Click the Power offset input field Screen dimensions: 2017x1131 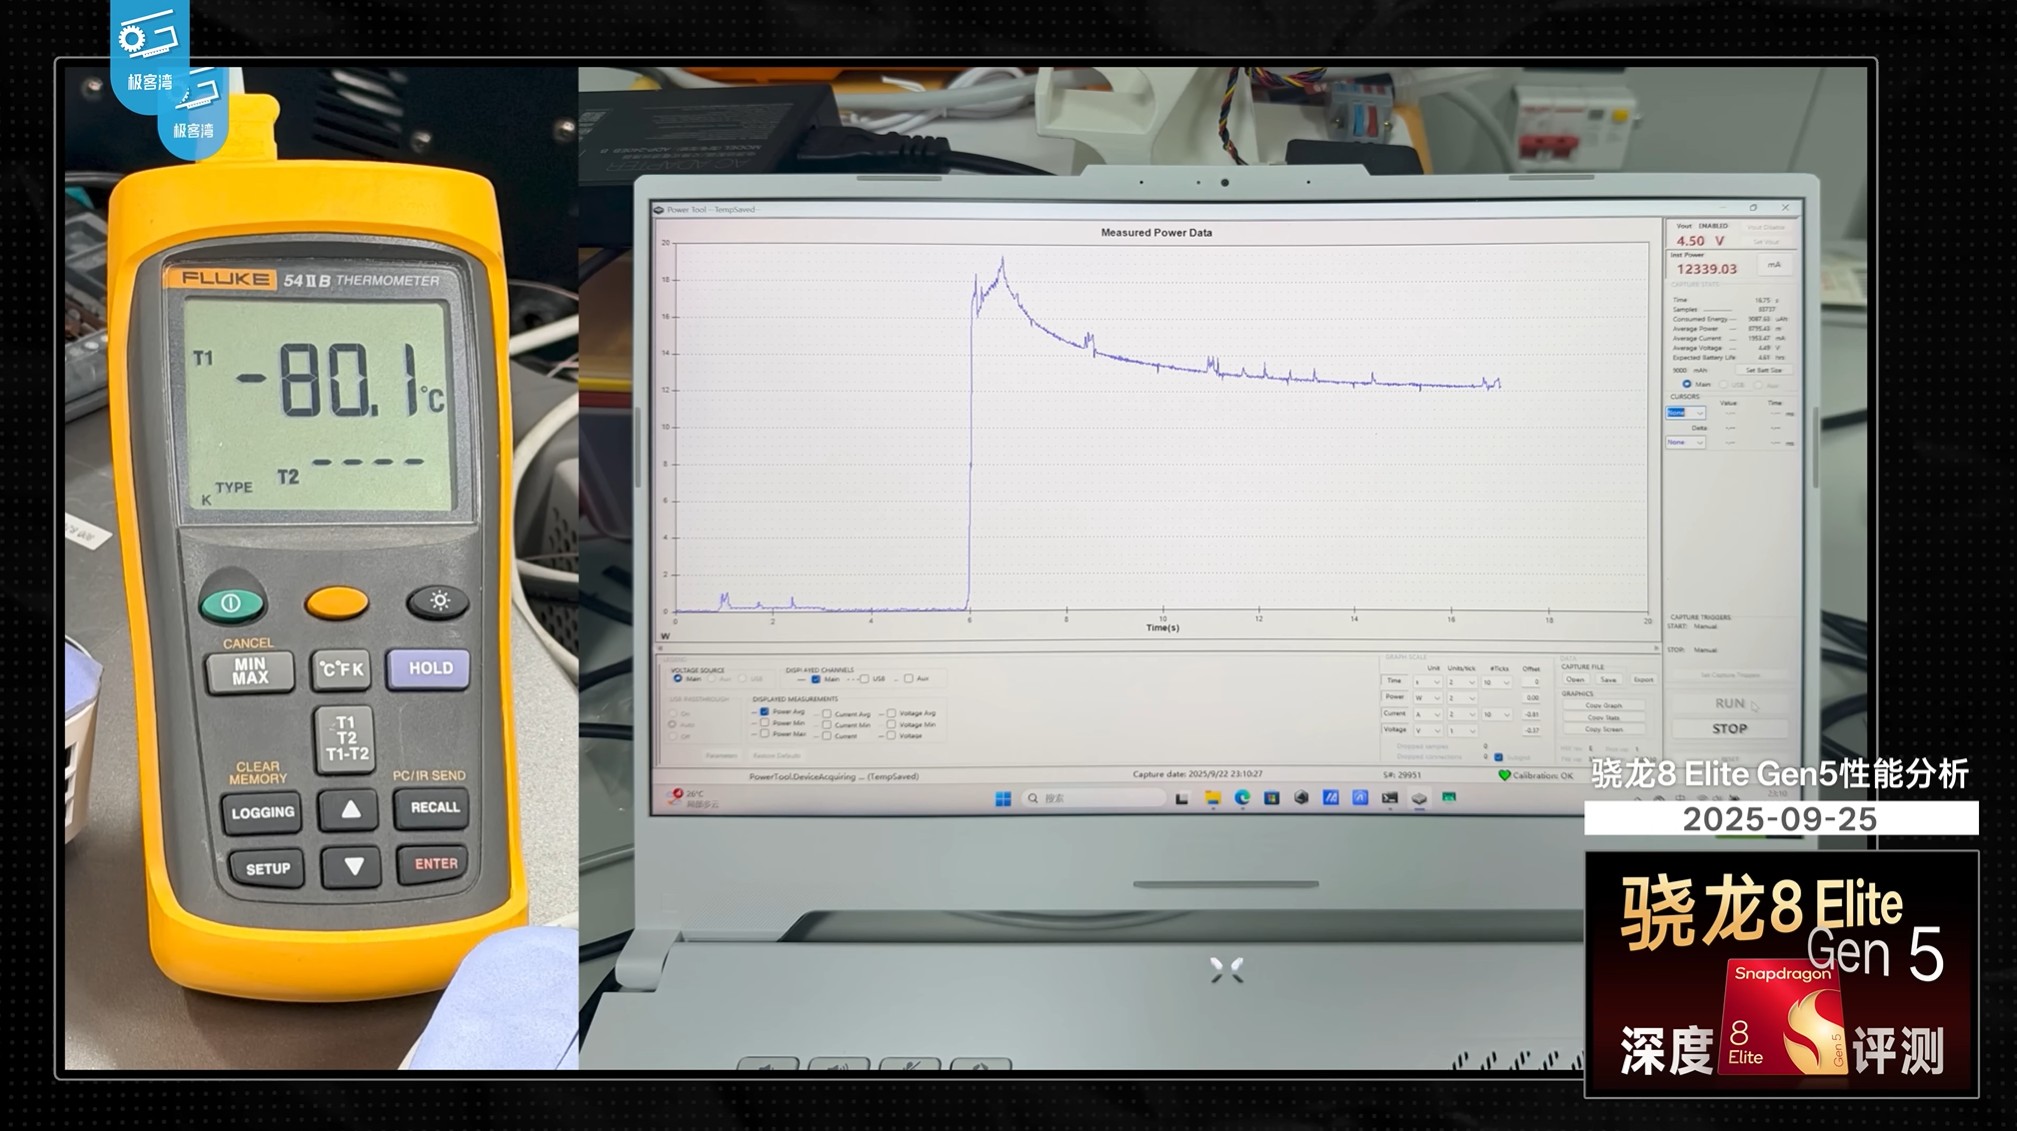click(1532, 698)
